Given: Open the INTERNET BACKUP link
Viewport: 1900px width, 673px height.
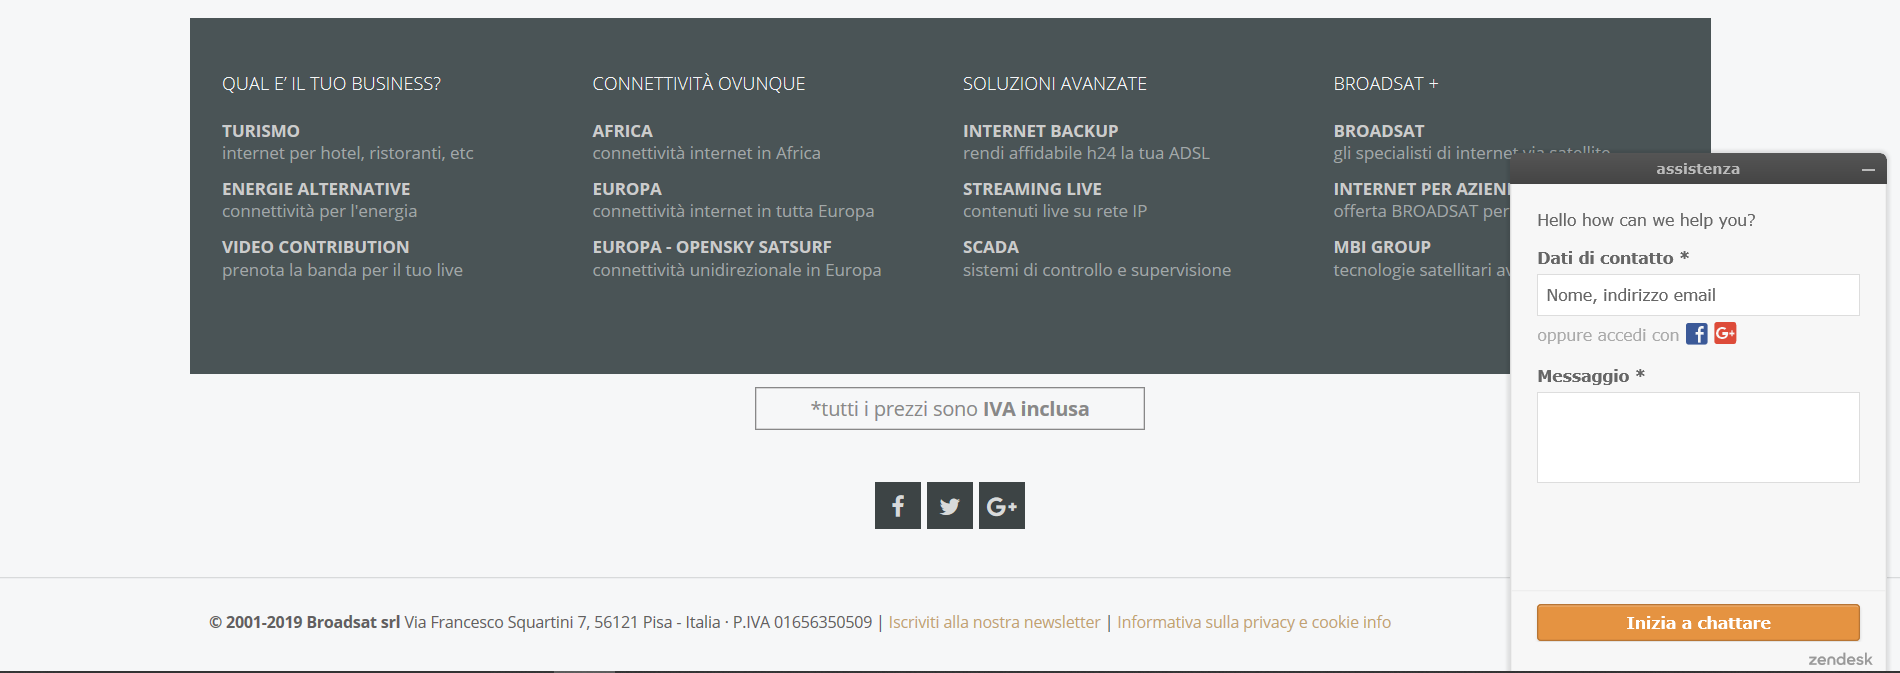Looking at the screenshot, I should click(1040, 131).
